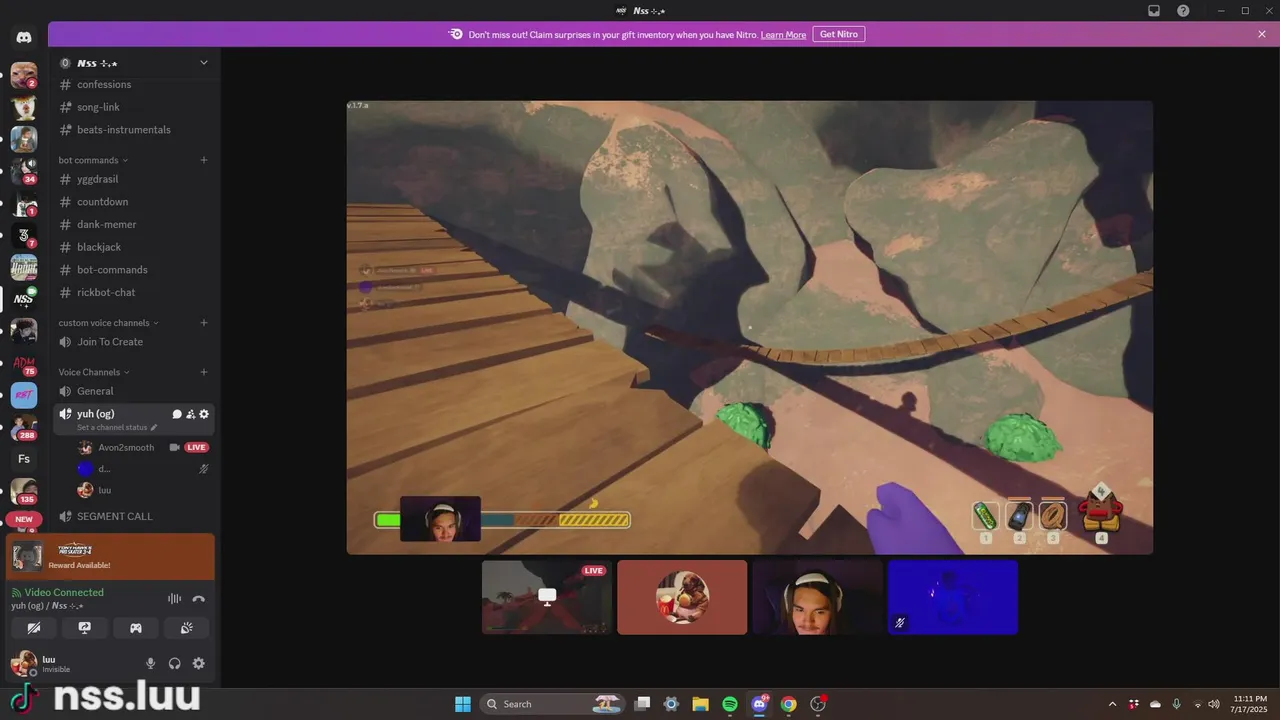Edit yuh (og) channel settings gear
Screen dimensions: 1280x720
point(204,414)
